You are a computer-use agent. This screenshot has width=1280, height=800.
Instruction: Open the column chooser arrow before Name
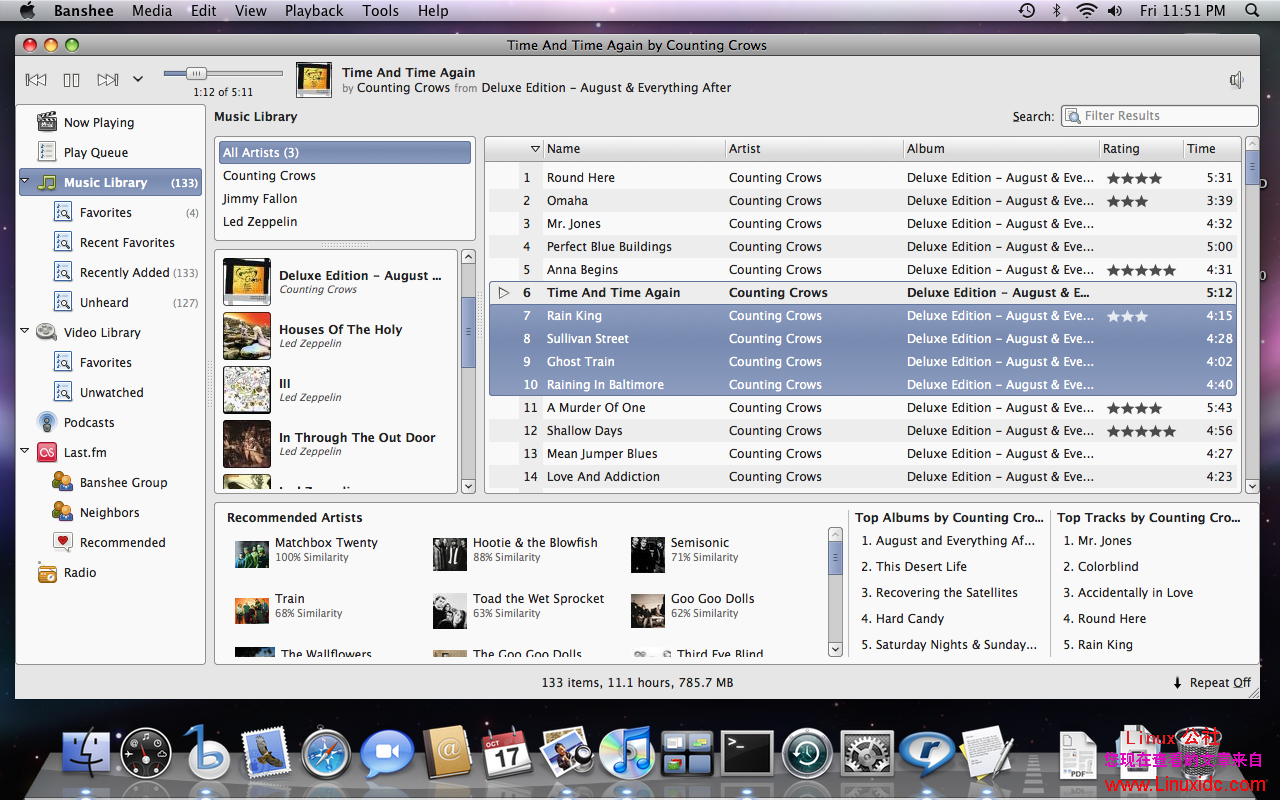click(x=535, y=149)
